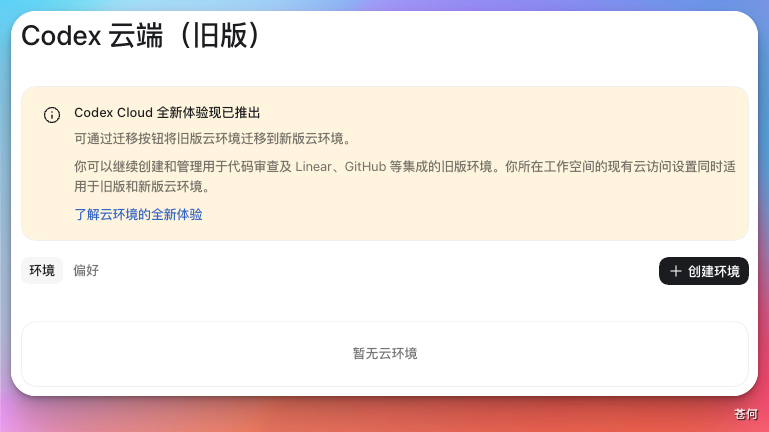The width and height of the screenshot is (769, 432).
Task: Open the 了解云环境的全新体验 link
Action: coord(138,214)
